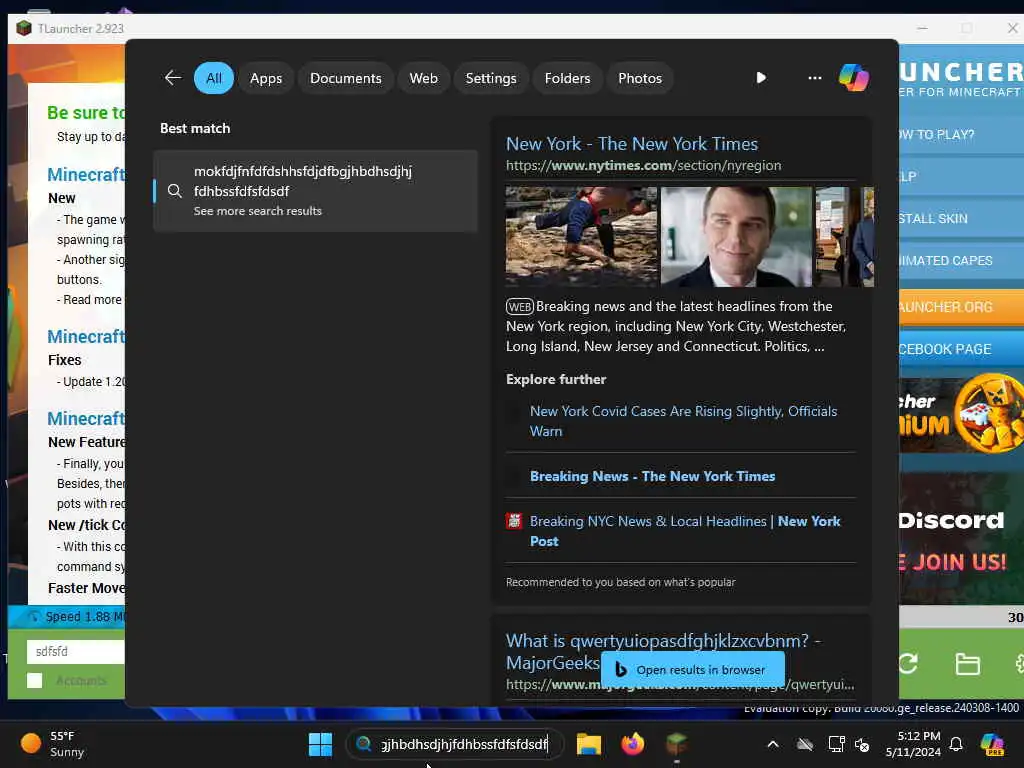
Task: Click How to play button in TLauncher
Action: tap(961, 135)
